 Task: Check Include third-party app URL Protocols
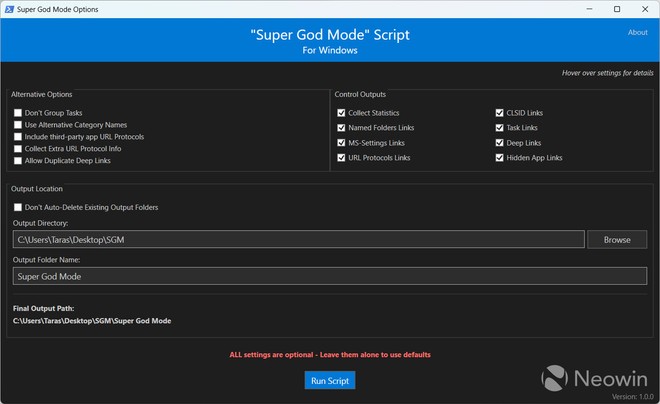18,137
